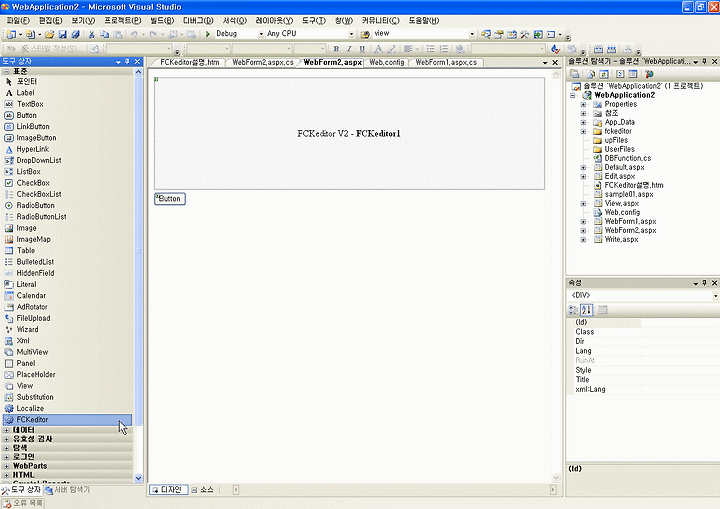This screenshot has height=509, width=720.
Task: Click the Refresh icon in Solution Explorer toolbar
Action: coord(604,74)
